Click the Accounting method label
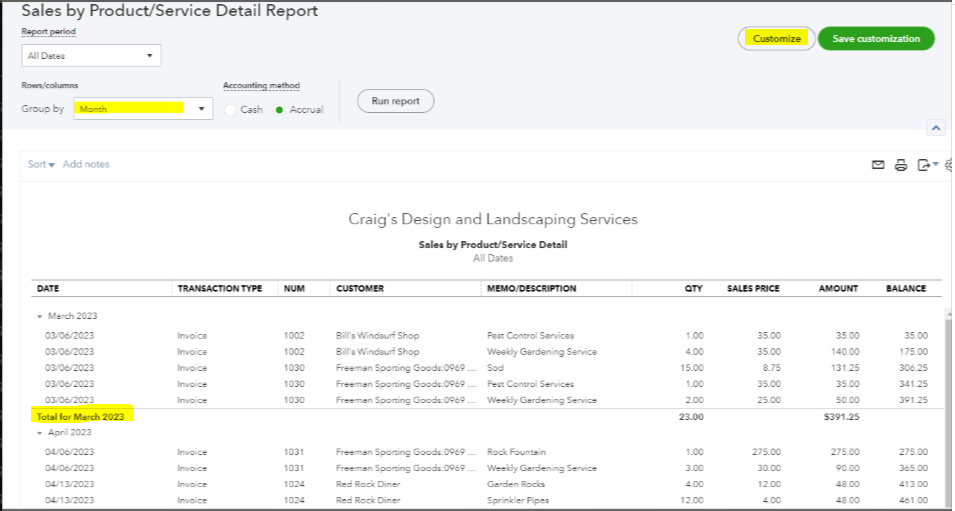This screenshot has width=955, height=511. click(261, 86)
